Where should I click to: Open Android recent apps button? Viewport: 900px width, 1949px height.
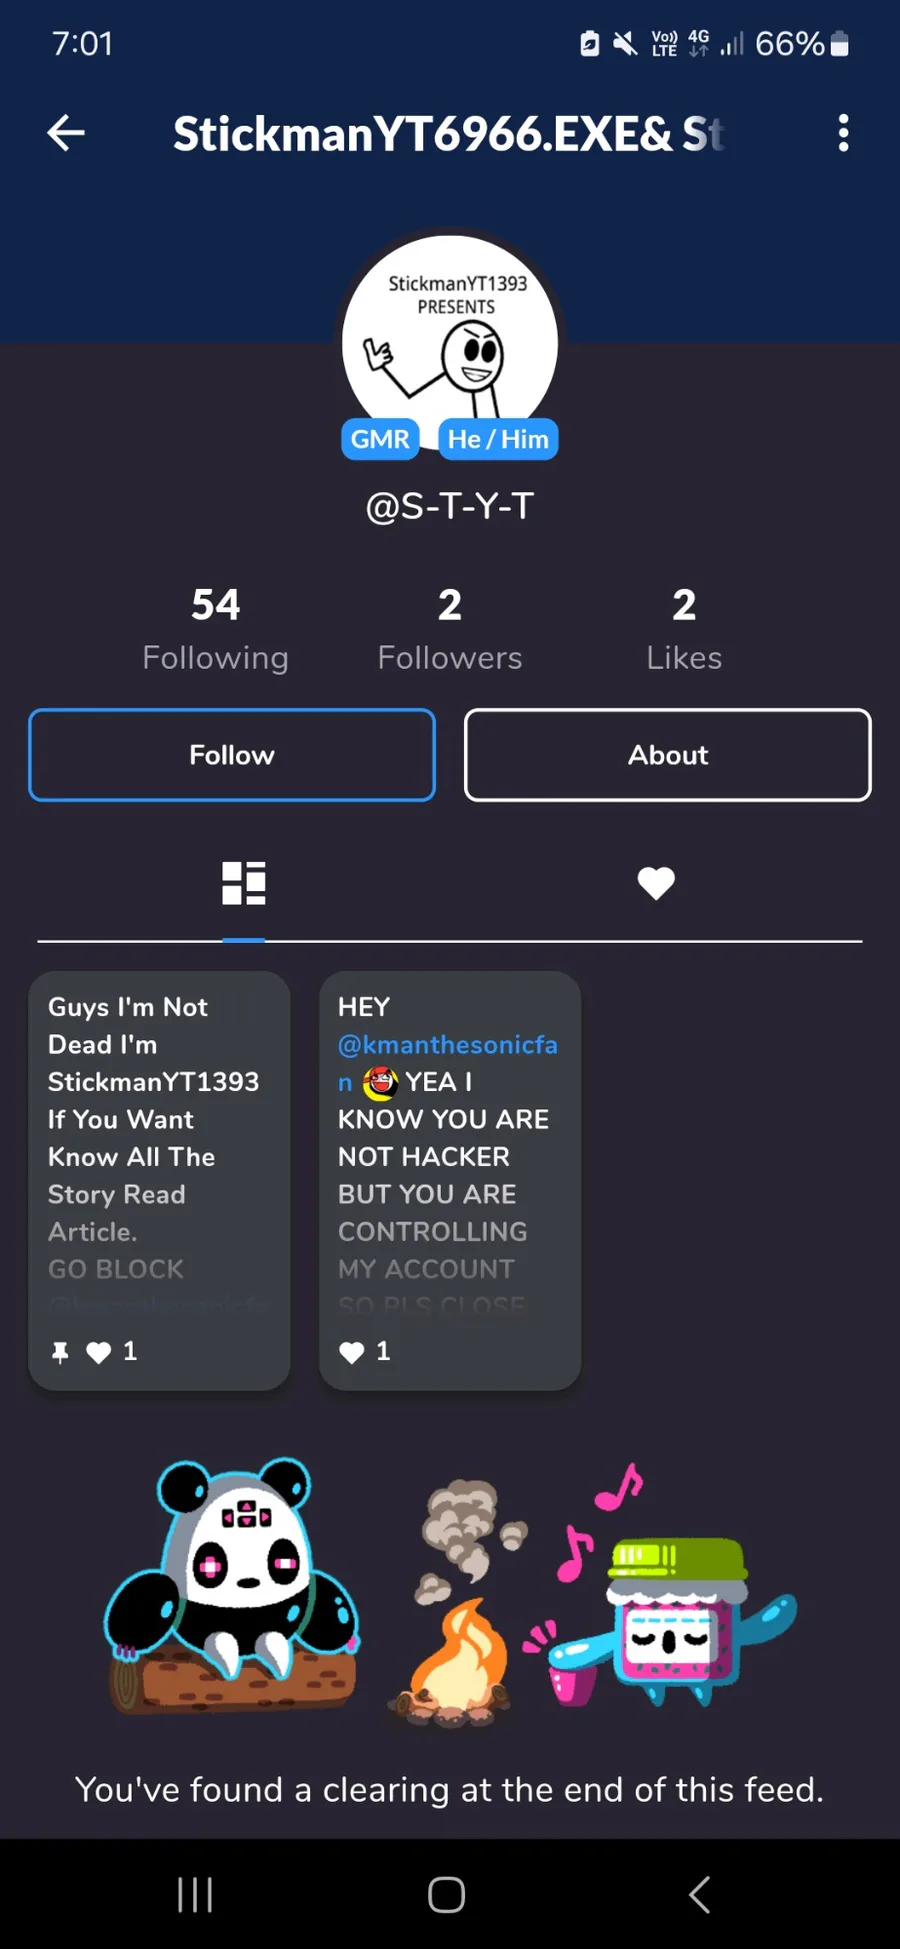[195, 1894]
